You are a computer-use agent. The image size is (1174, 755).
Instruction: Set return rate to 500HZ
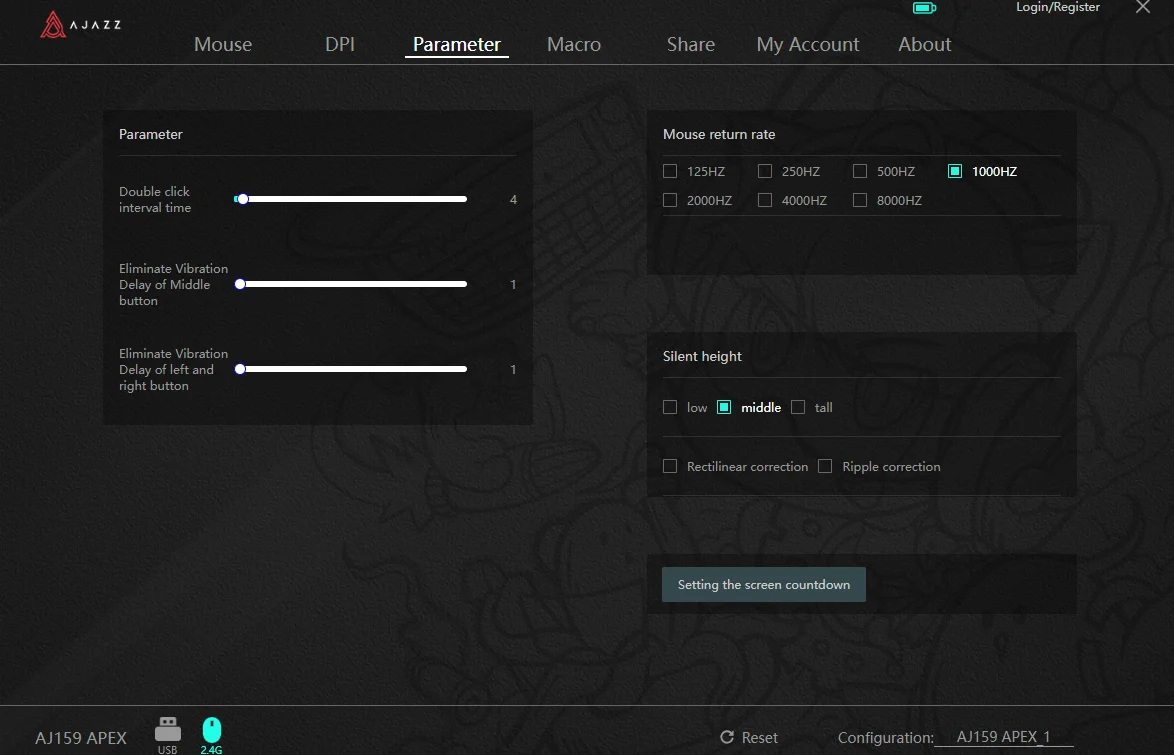[x=860, y=172]
